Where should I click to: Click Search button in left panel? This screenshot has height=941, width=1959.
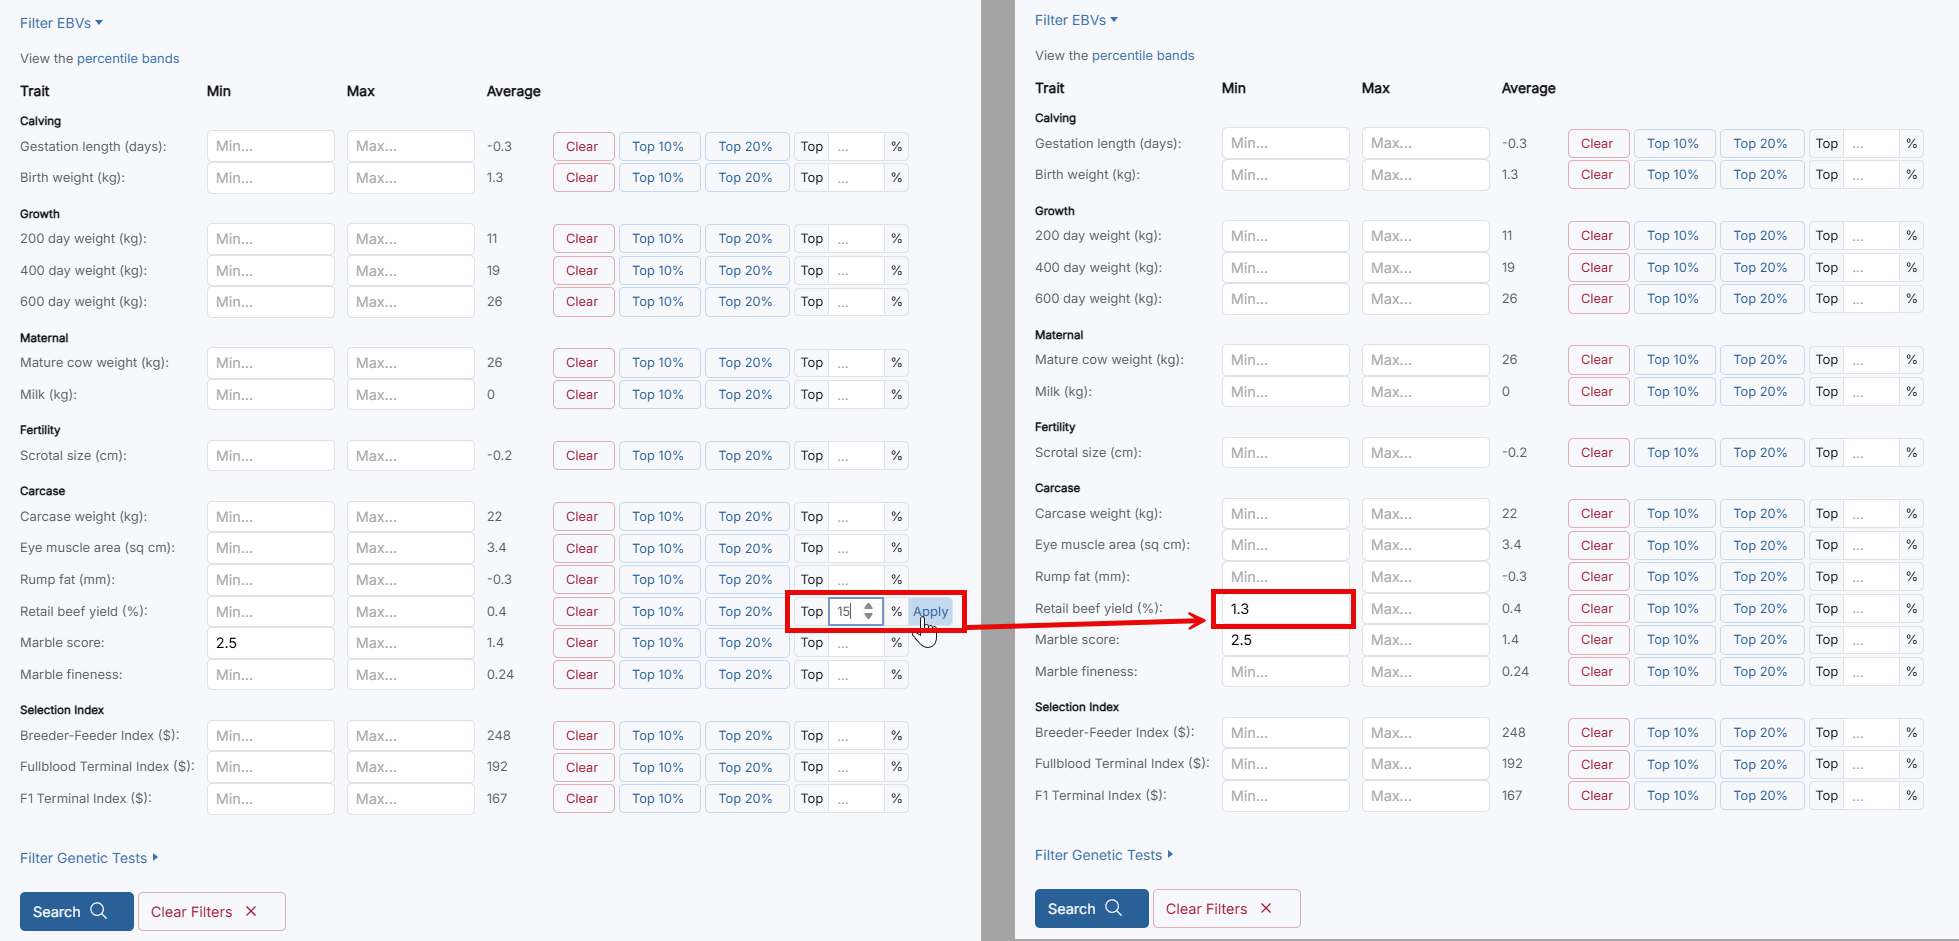(x=76, y=911)
